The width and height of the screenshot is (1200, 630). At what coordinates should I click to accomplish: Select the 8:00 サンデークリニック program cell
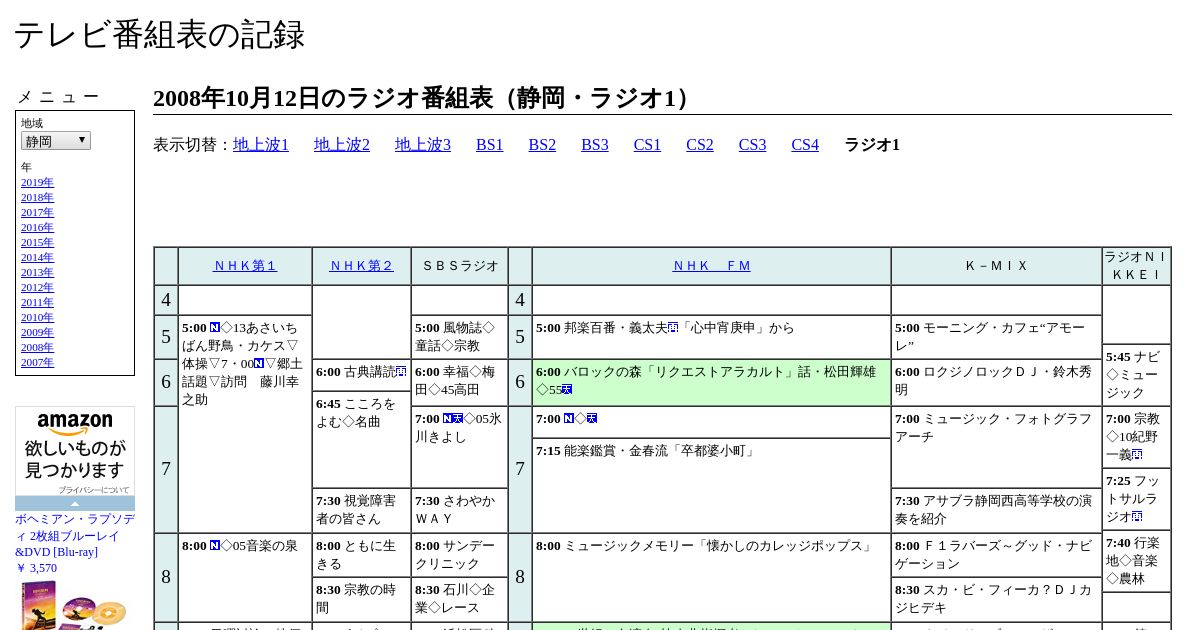pos(460,555)
